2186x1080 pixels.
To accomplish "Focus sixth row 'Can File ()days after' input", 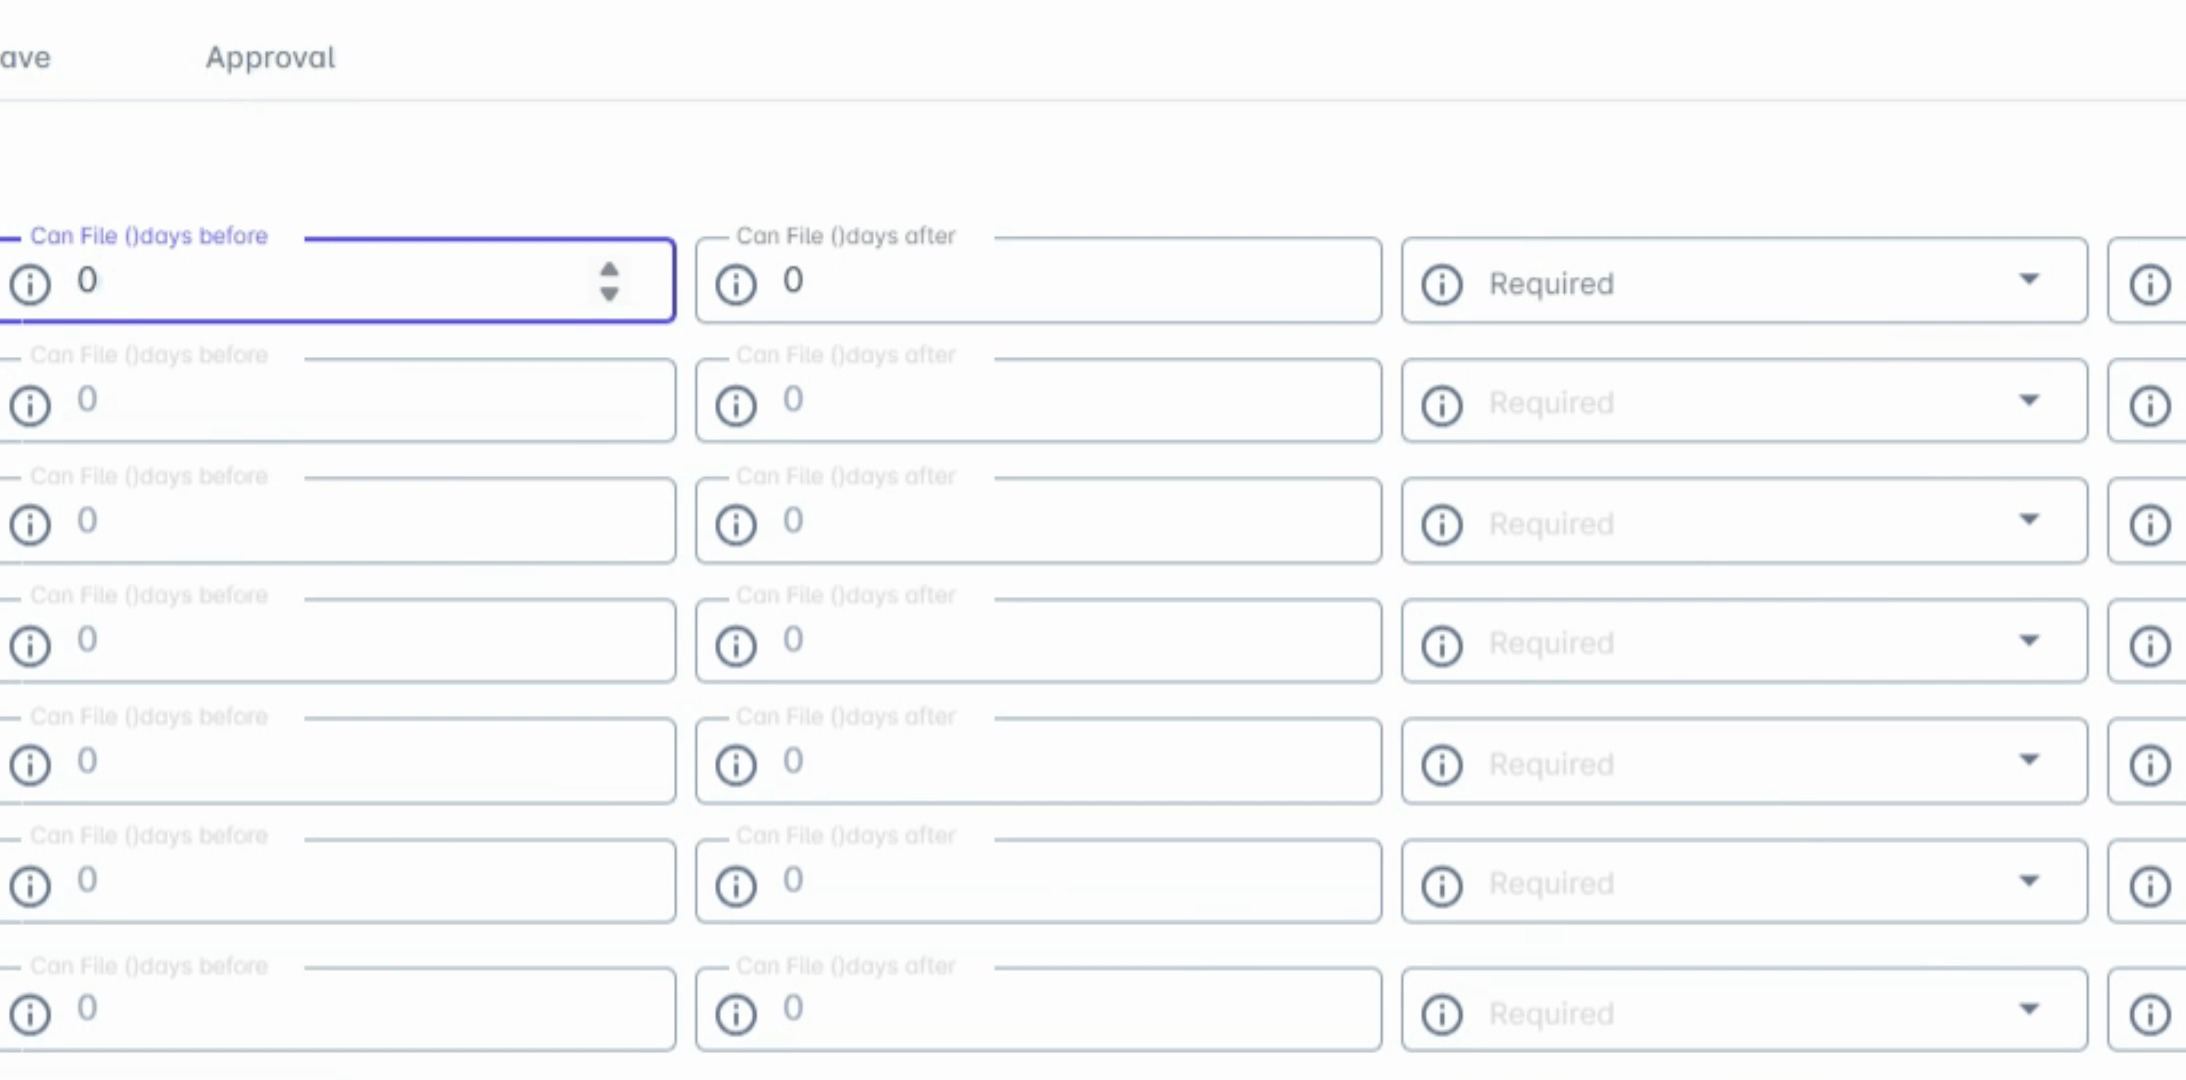I will (1060, 881).
